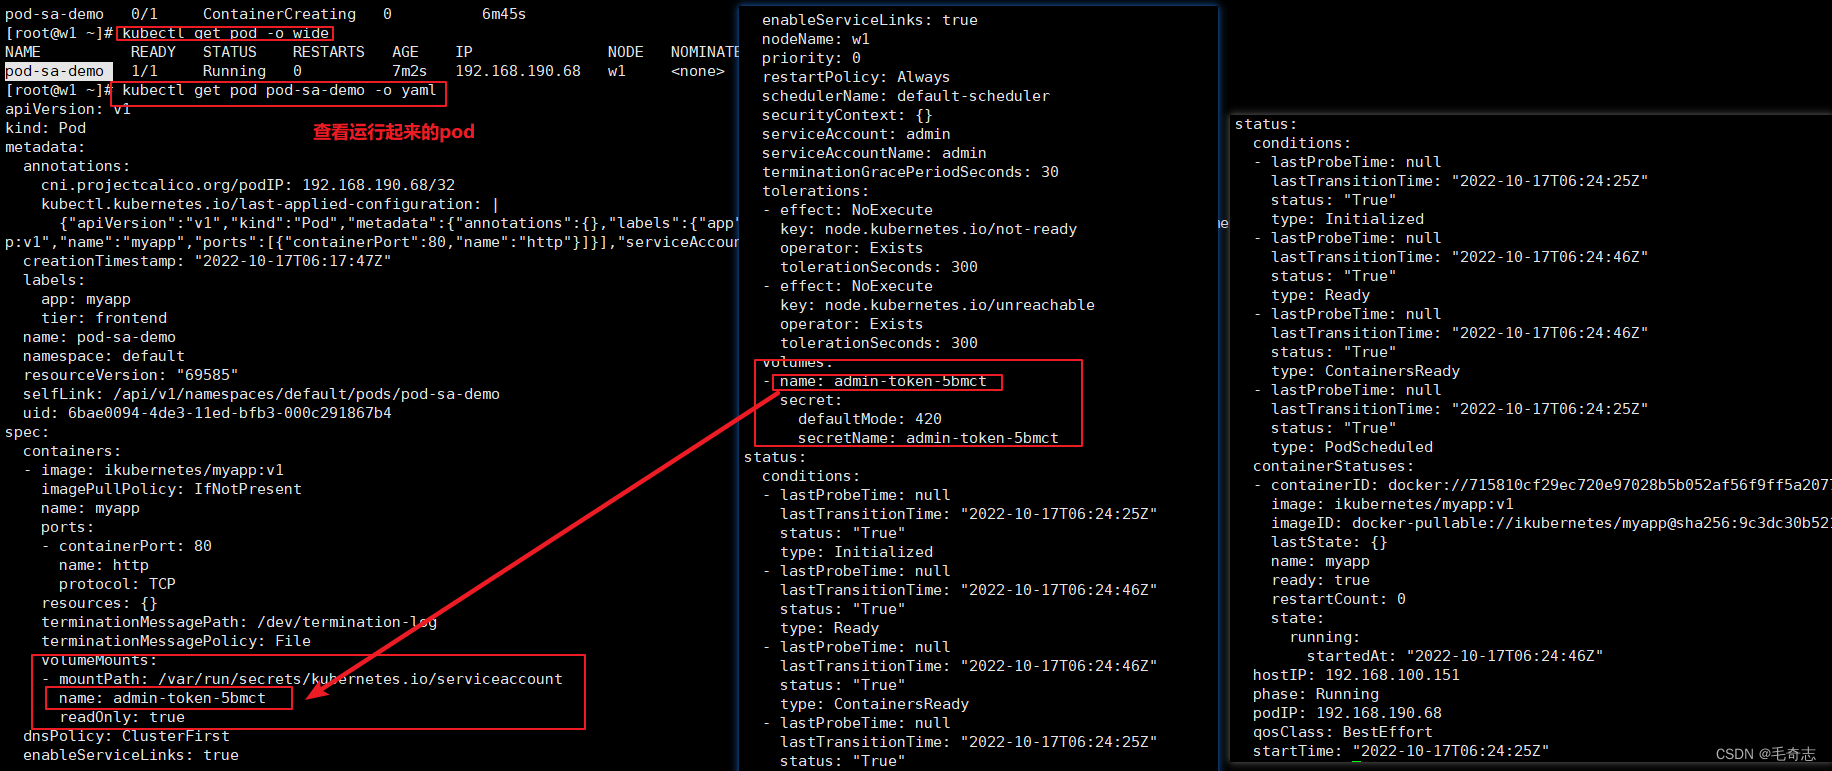Click the mountPath '/var/run/secrets/kubernetes.io/serviceaccount' line

pyautogui.click(x=310, y=679)
